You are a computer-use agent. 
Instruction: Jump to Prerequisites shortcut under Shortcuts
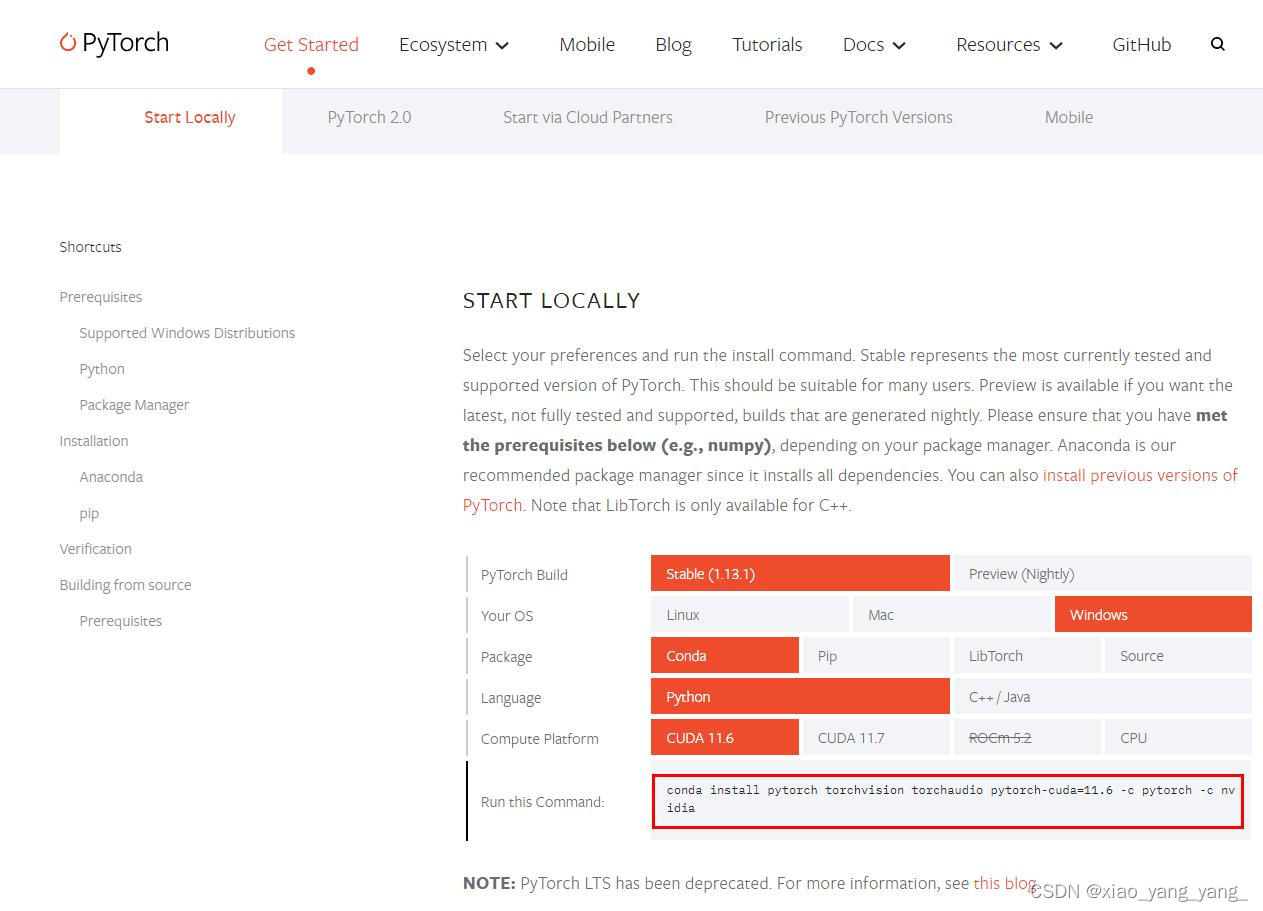click(100, 297)
